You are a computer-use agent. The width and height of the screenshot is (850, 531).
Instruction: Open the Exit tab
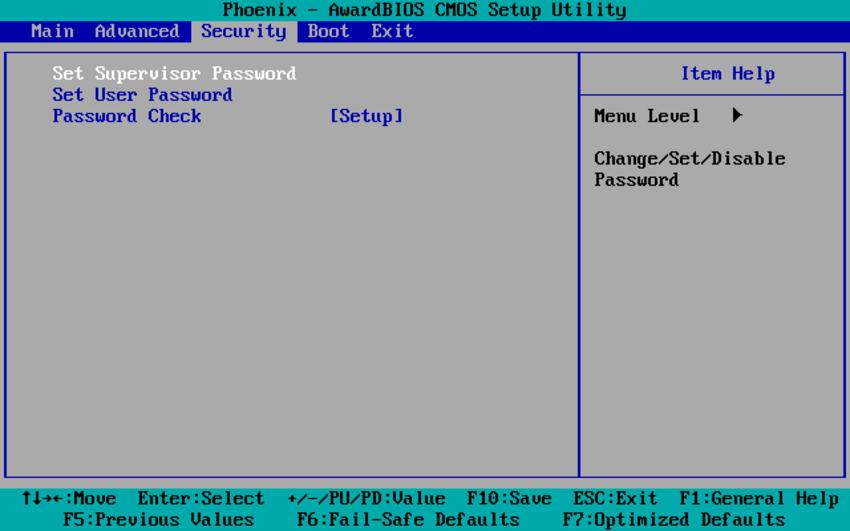[392, 31]
